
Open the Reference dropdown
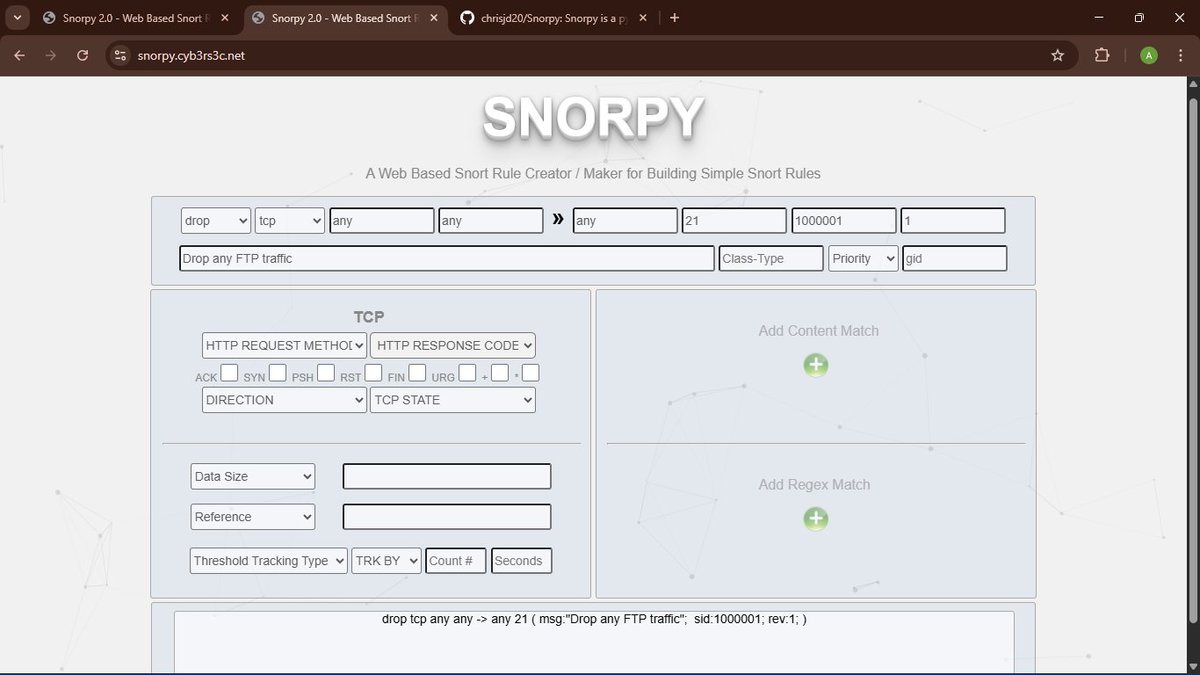click(253, 517)
